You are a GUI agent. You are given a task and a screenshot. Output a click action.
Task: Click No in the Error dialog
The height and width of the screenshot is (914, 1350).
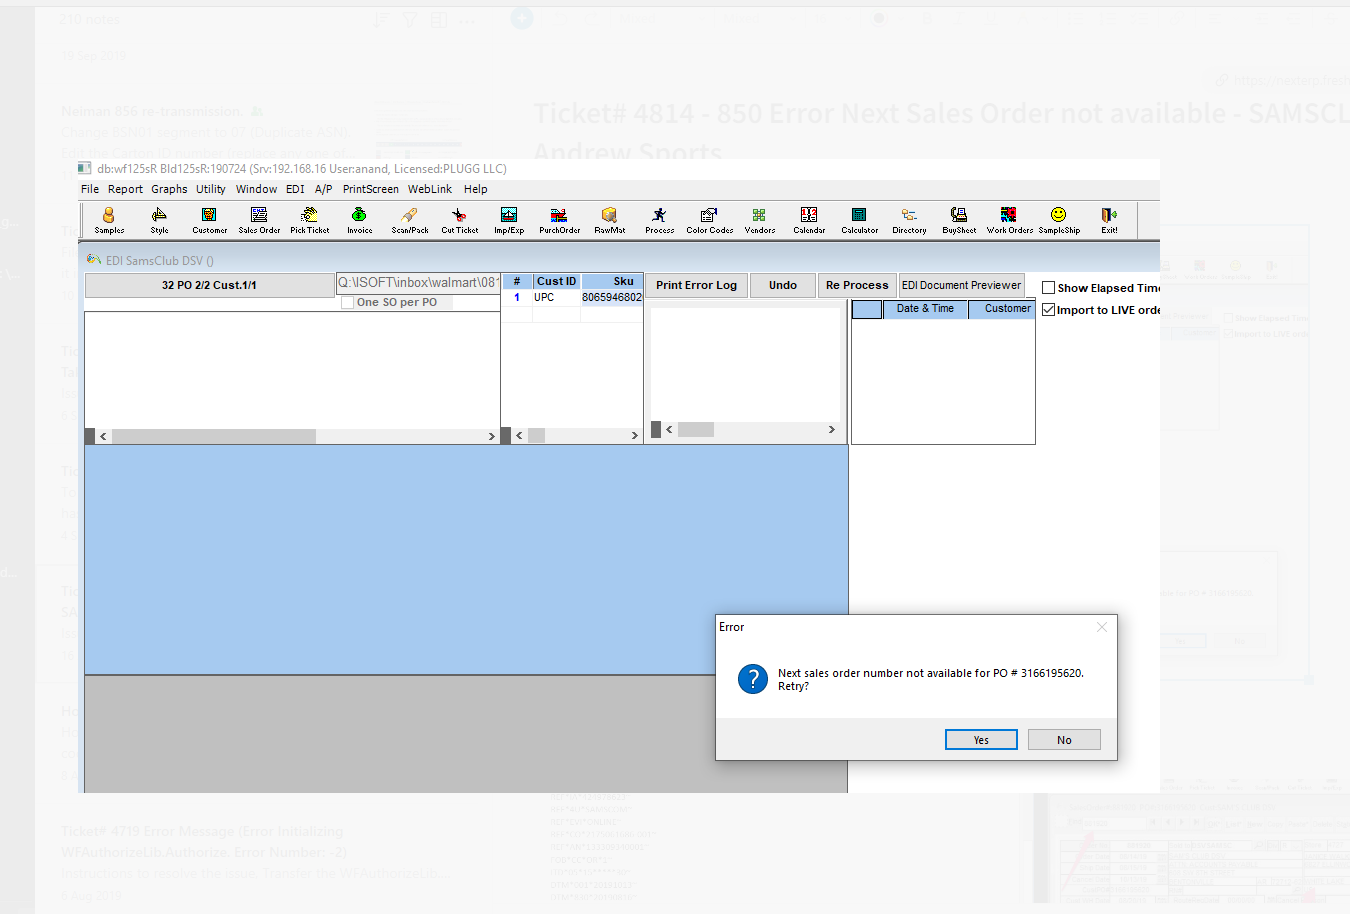(x=1064, y=740)
